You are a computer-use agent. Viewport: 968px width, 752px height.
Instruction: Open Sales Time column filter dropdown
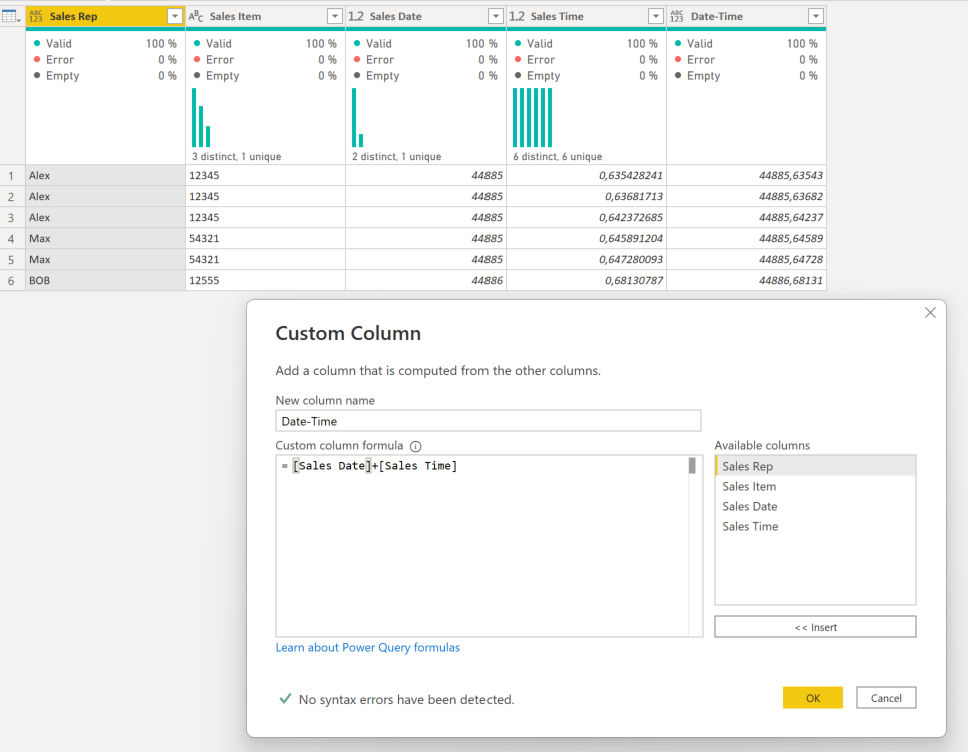[656, 17]
